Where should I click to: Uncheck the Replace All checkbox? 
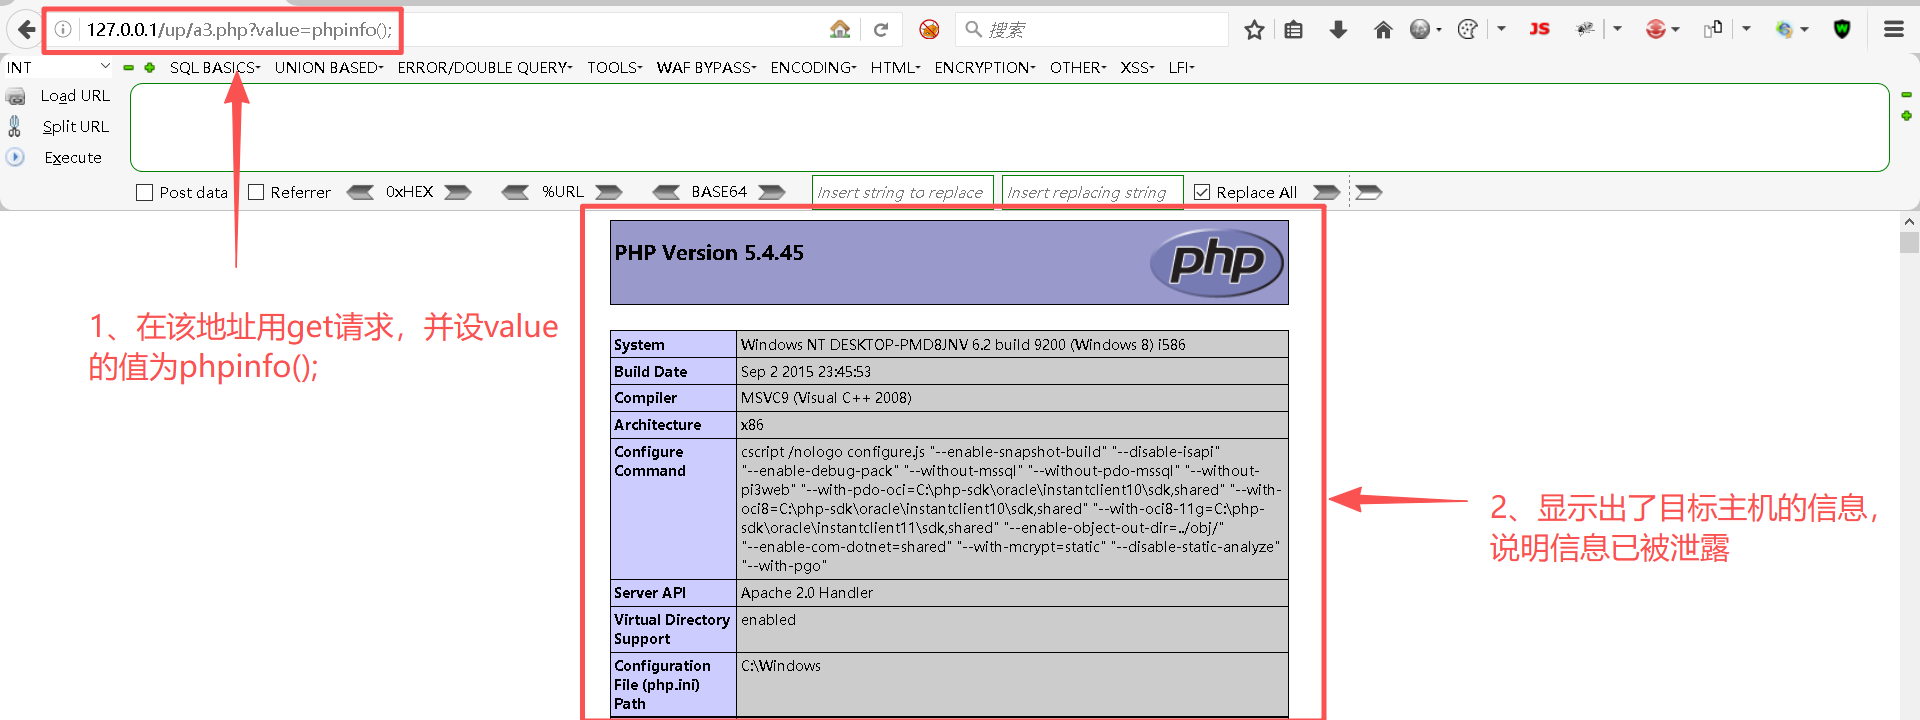[x=1202, y=192]
